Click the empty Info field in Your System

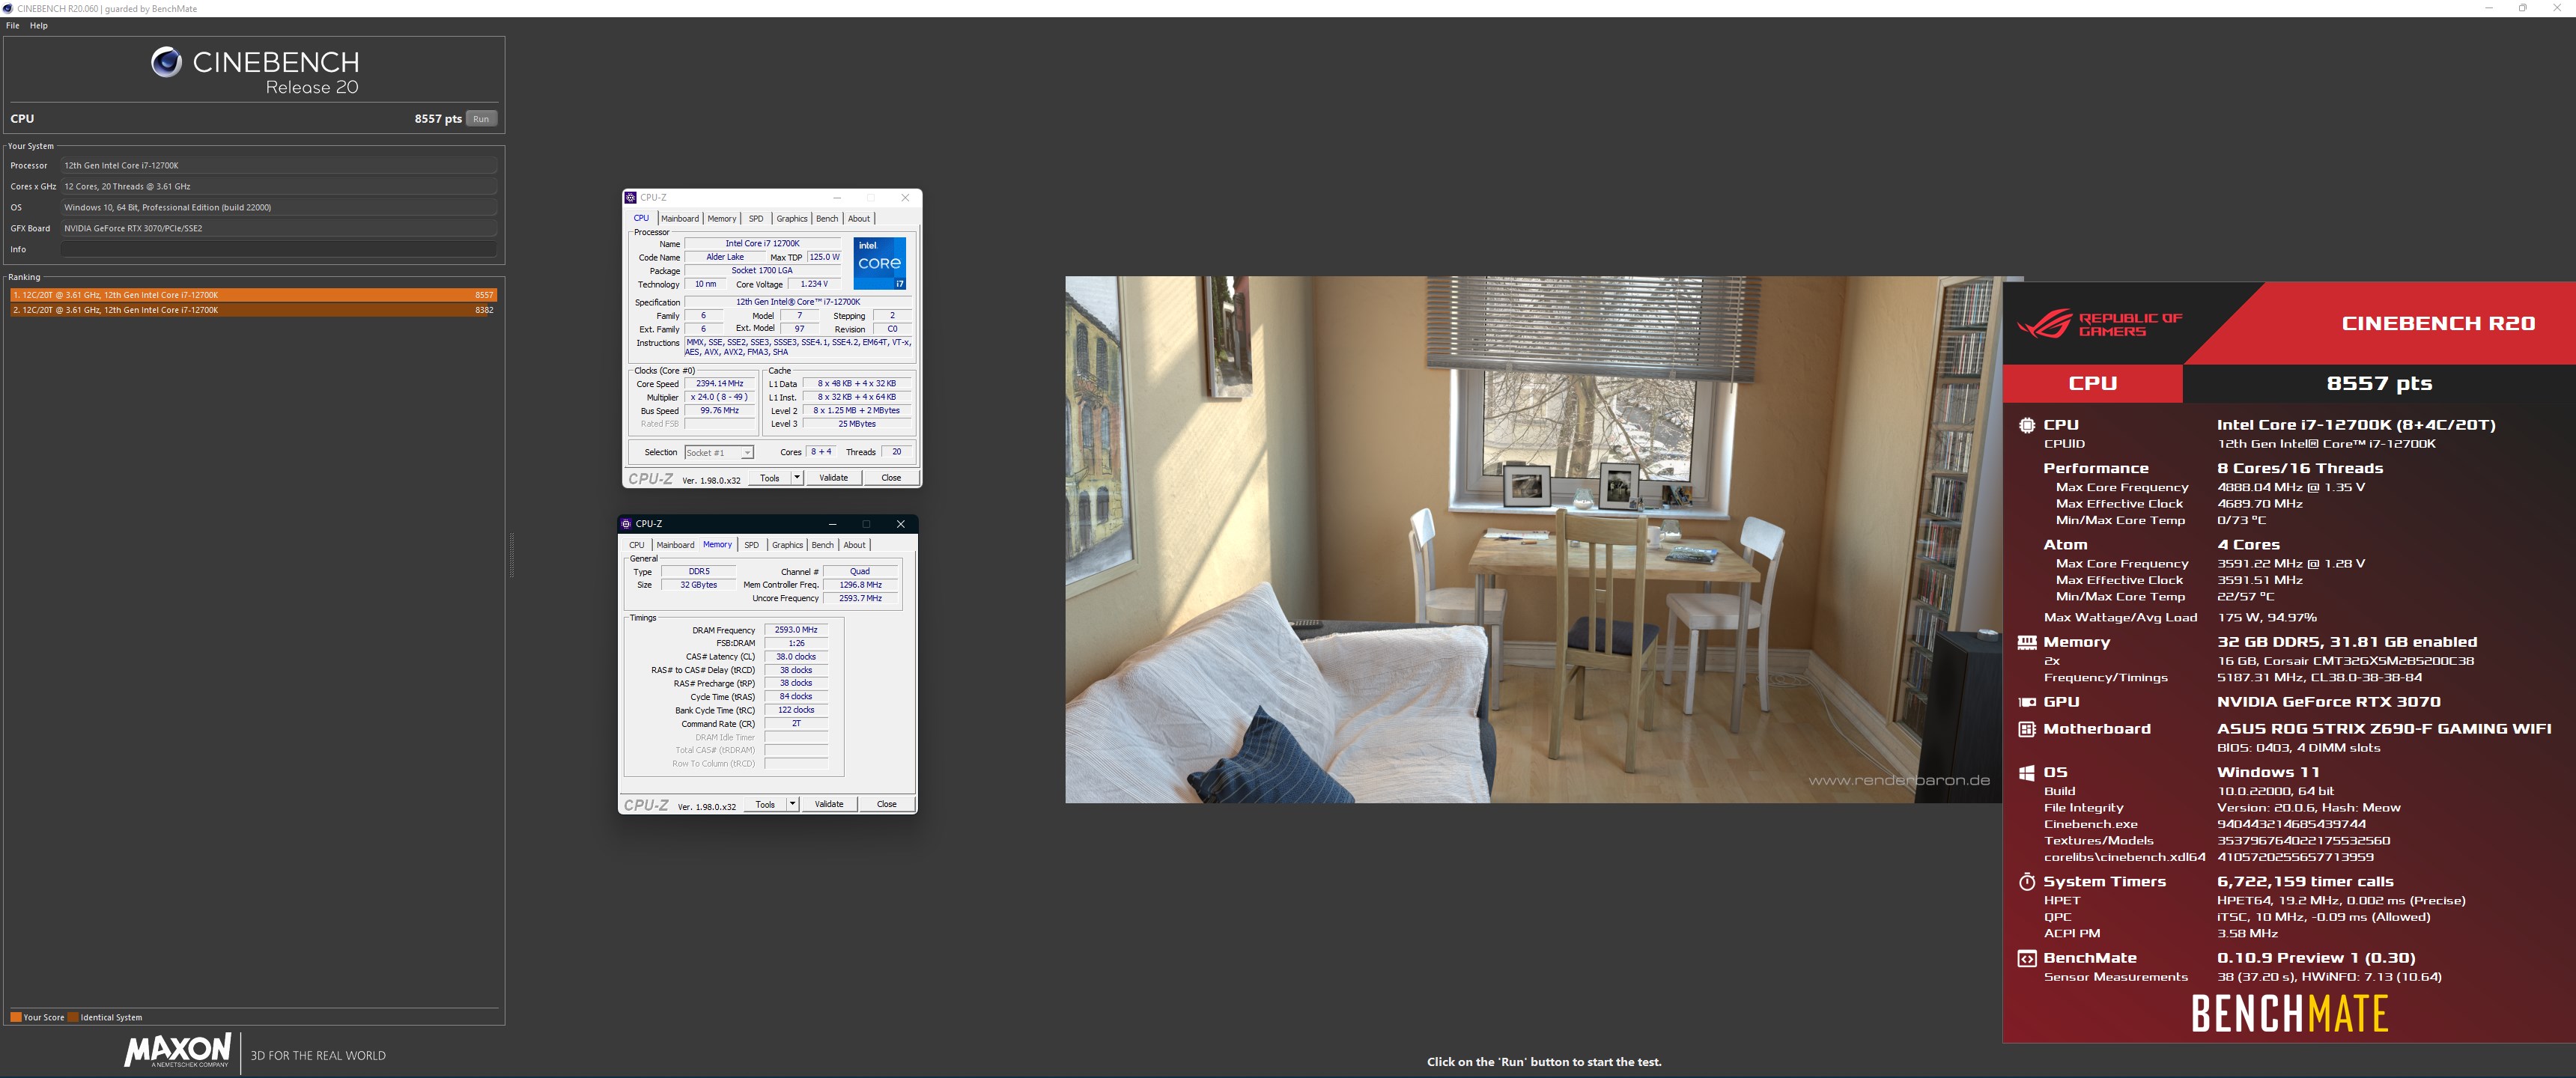tap(279, 249)
